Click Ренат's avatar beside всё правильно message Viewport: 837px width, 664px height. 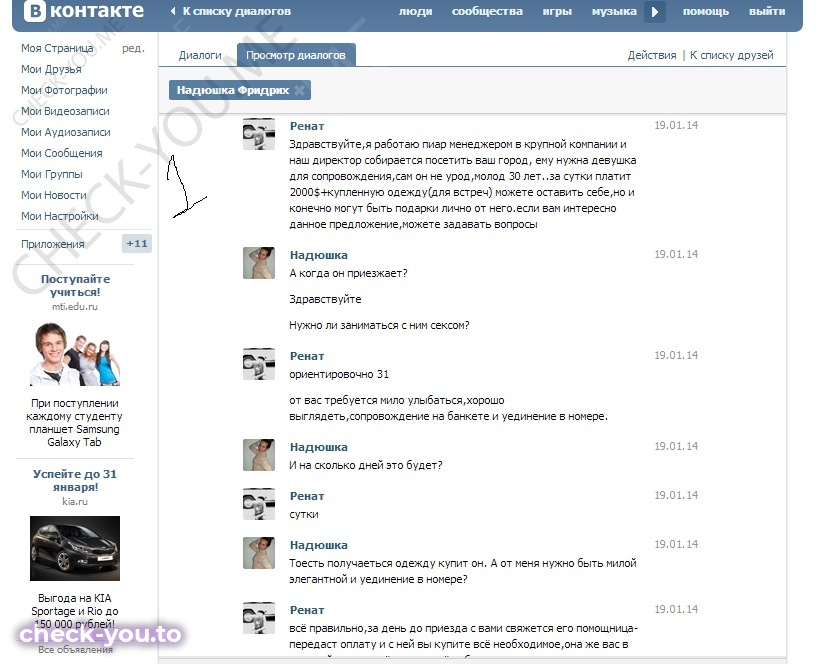click(x=259, y=618)
